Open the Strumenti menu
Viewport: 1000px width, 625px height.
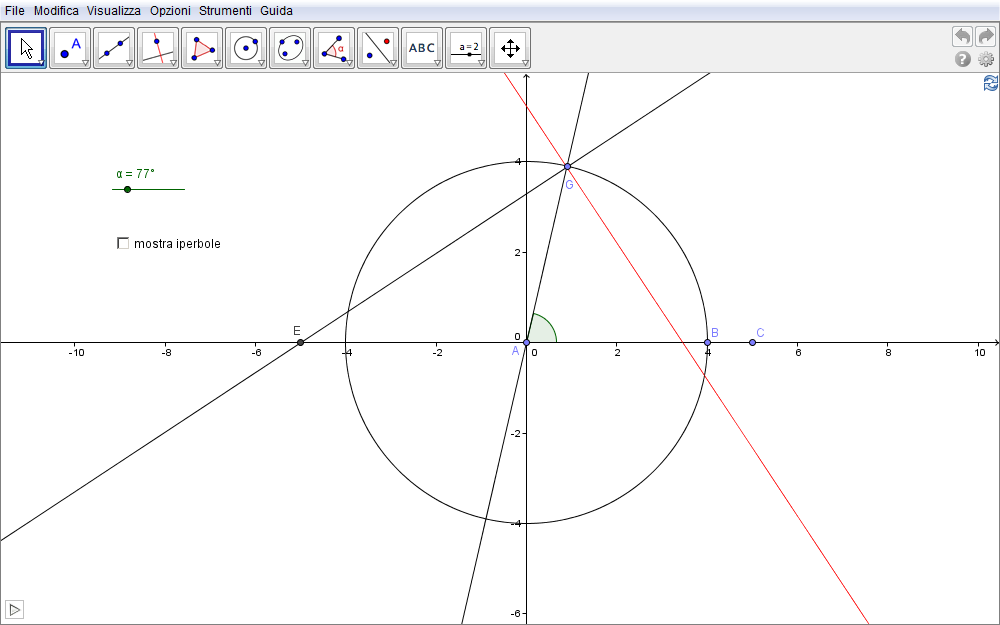(x=225, y=11)
